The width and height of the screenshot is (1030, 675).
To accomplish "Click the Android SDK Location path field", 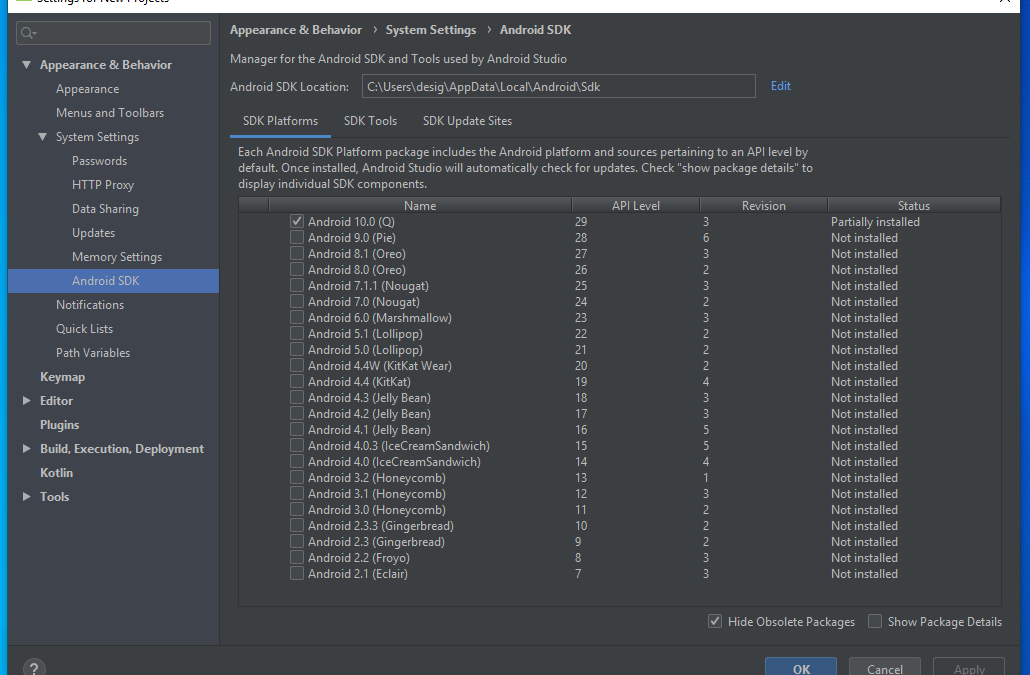I will tap(558, 86).
